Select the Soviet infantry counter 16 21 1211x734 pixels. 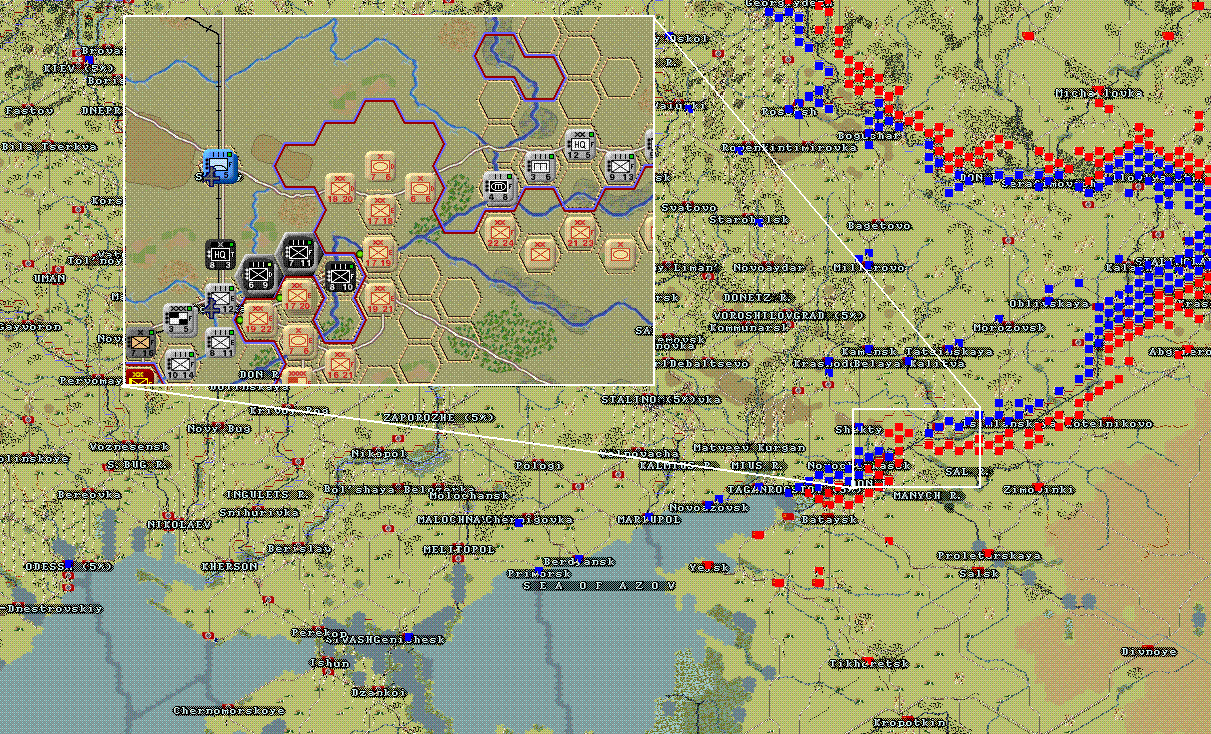[x=340, y=363]
